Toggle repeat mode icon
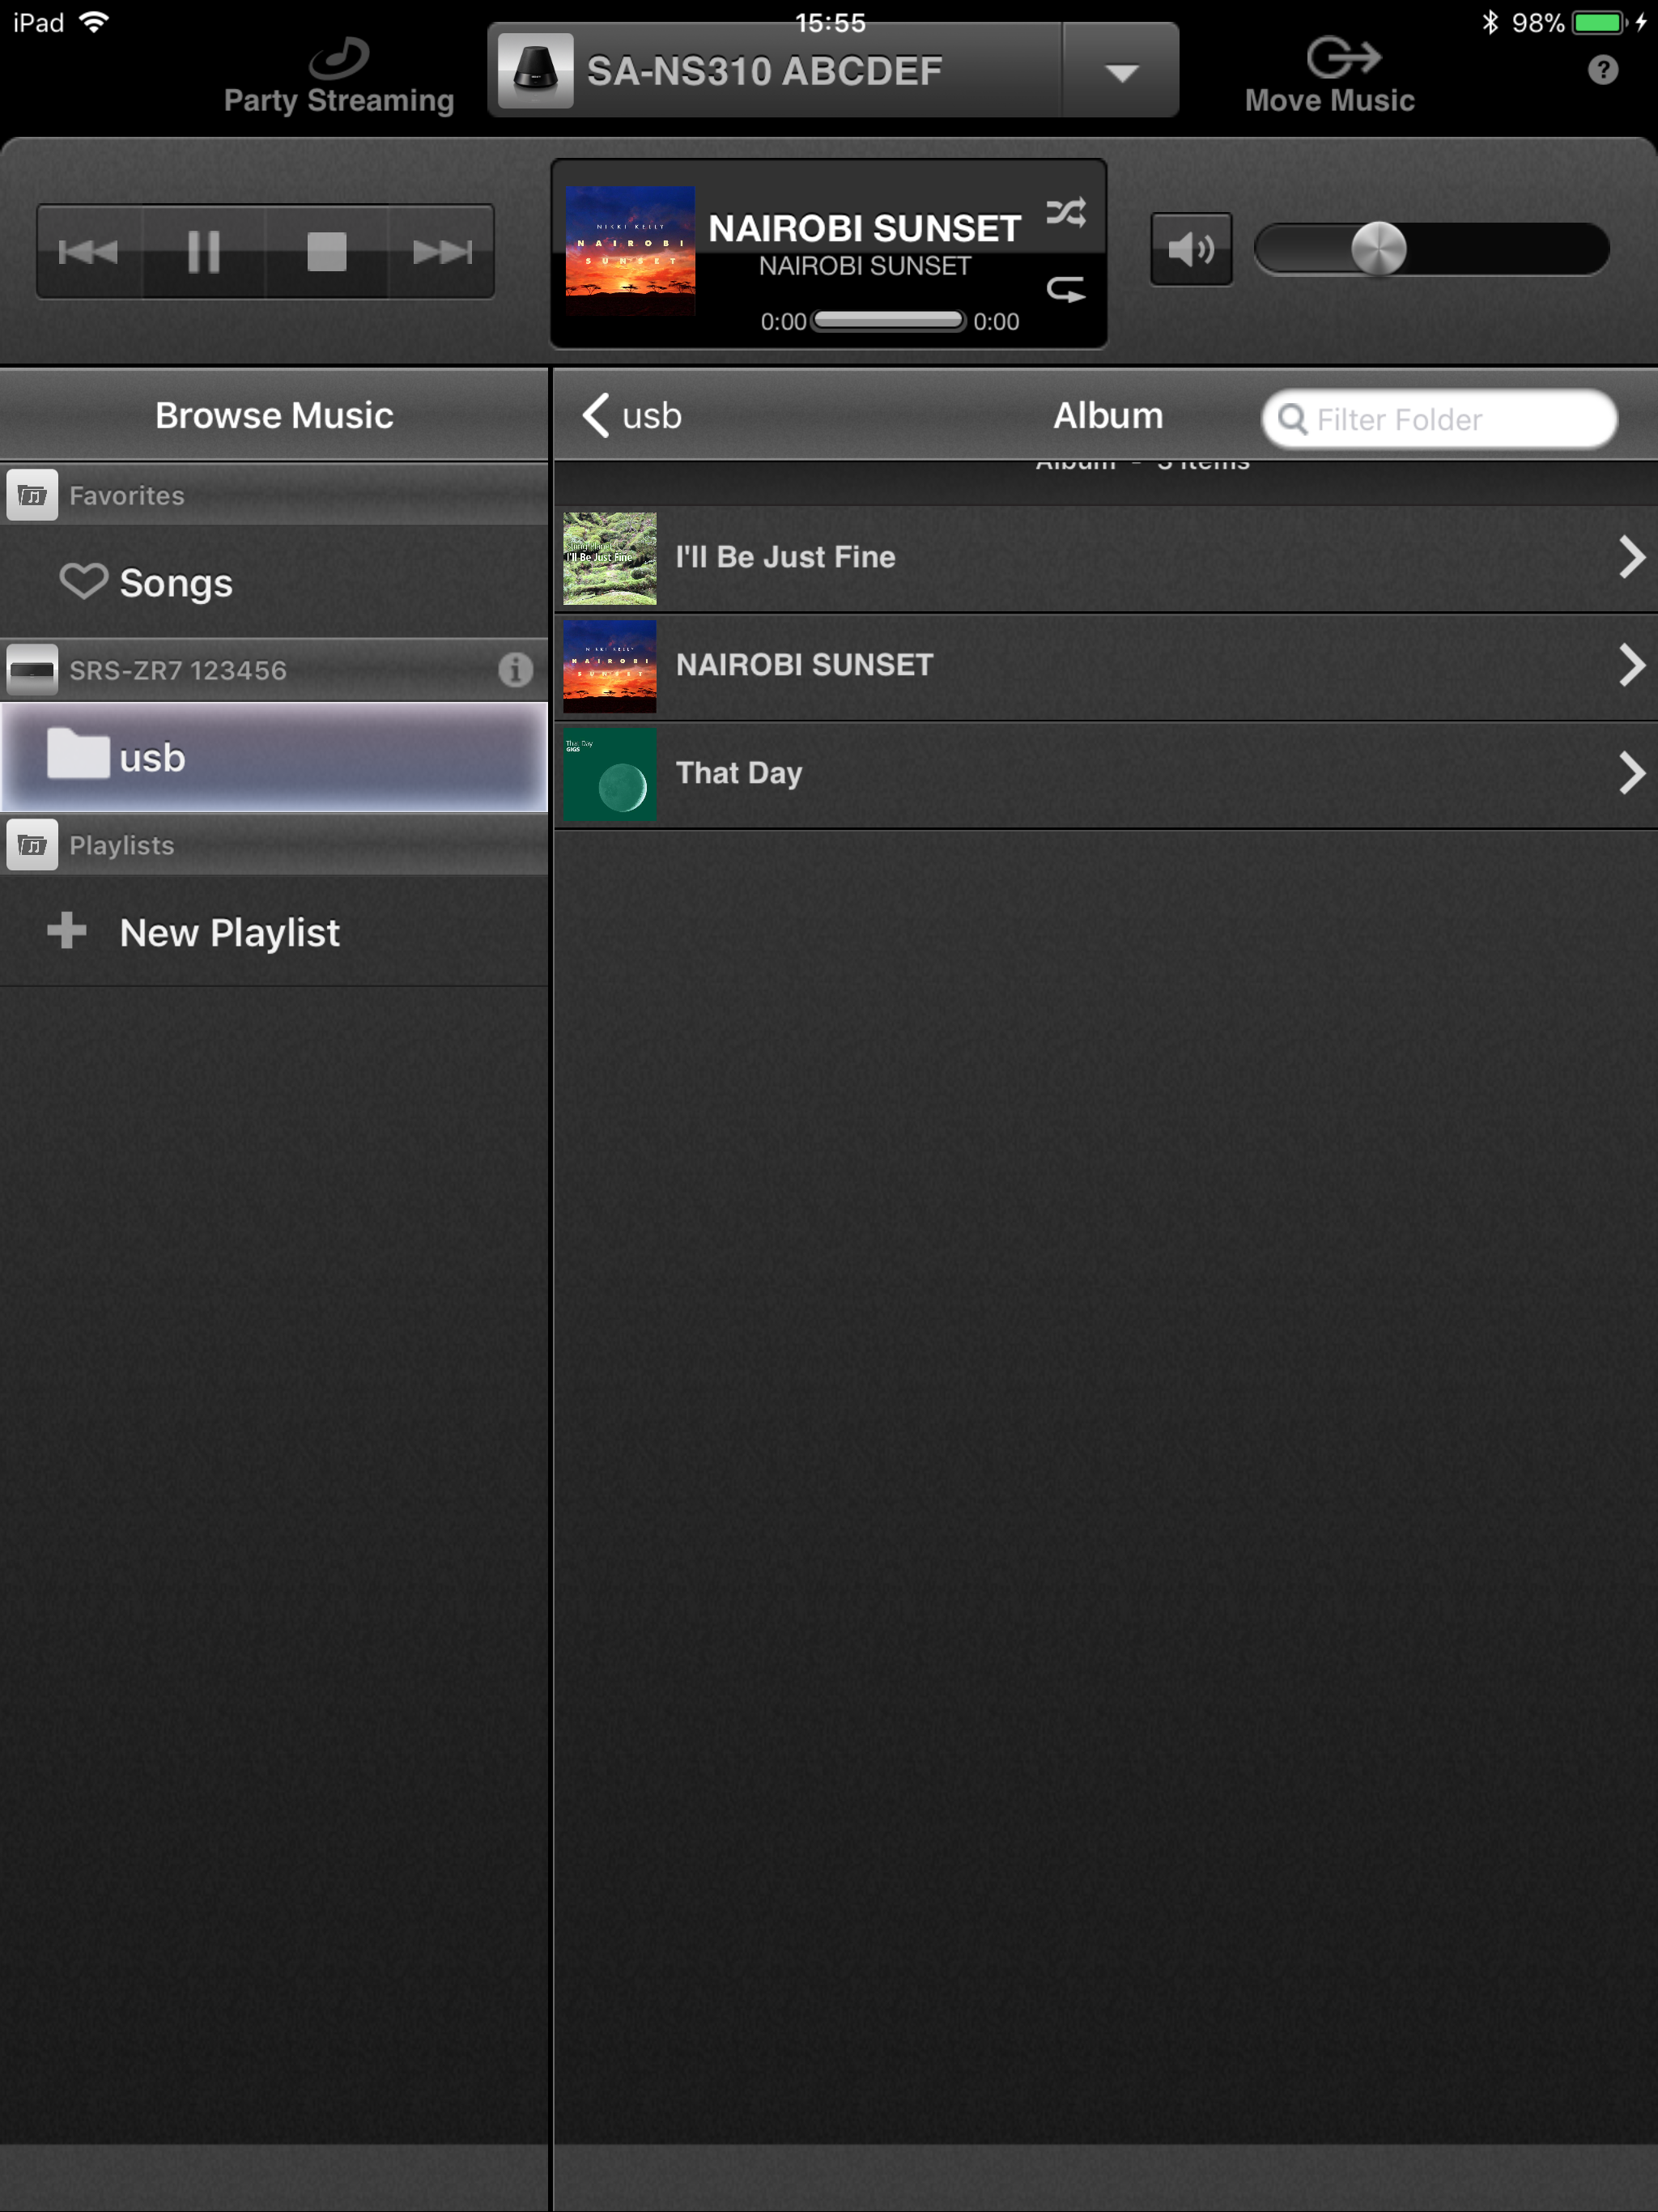 click(x=1065, y=290)
